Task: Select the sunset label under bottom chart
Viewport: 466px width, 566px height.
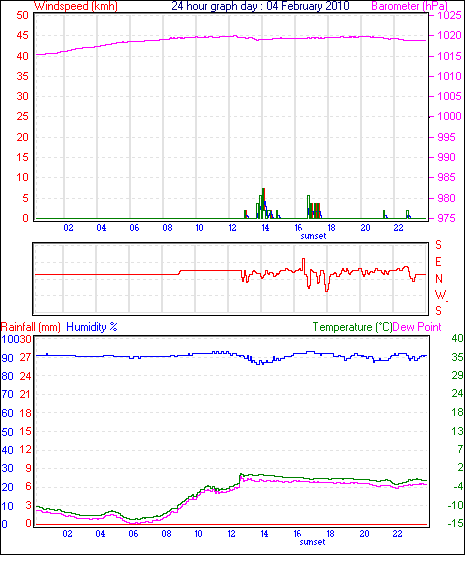Action: (x=312, y=542)
